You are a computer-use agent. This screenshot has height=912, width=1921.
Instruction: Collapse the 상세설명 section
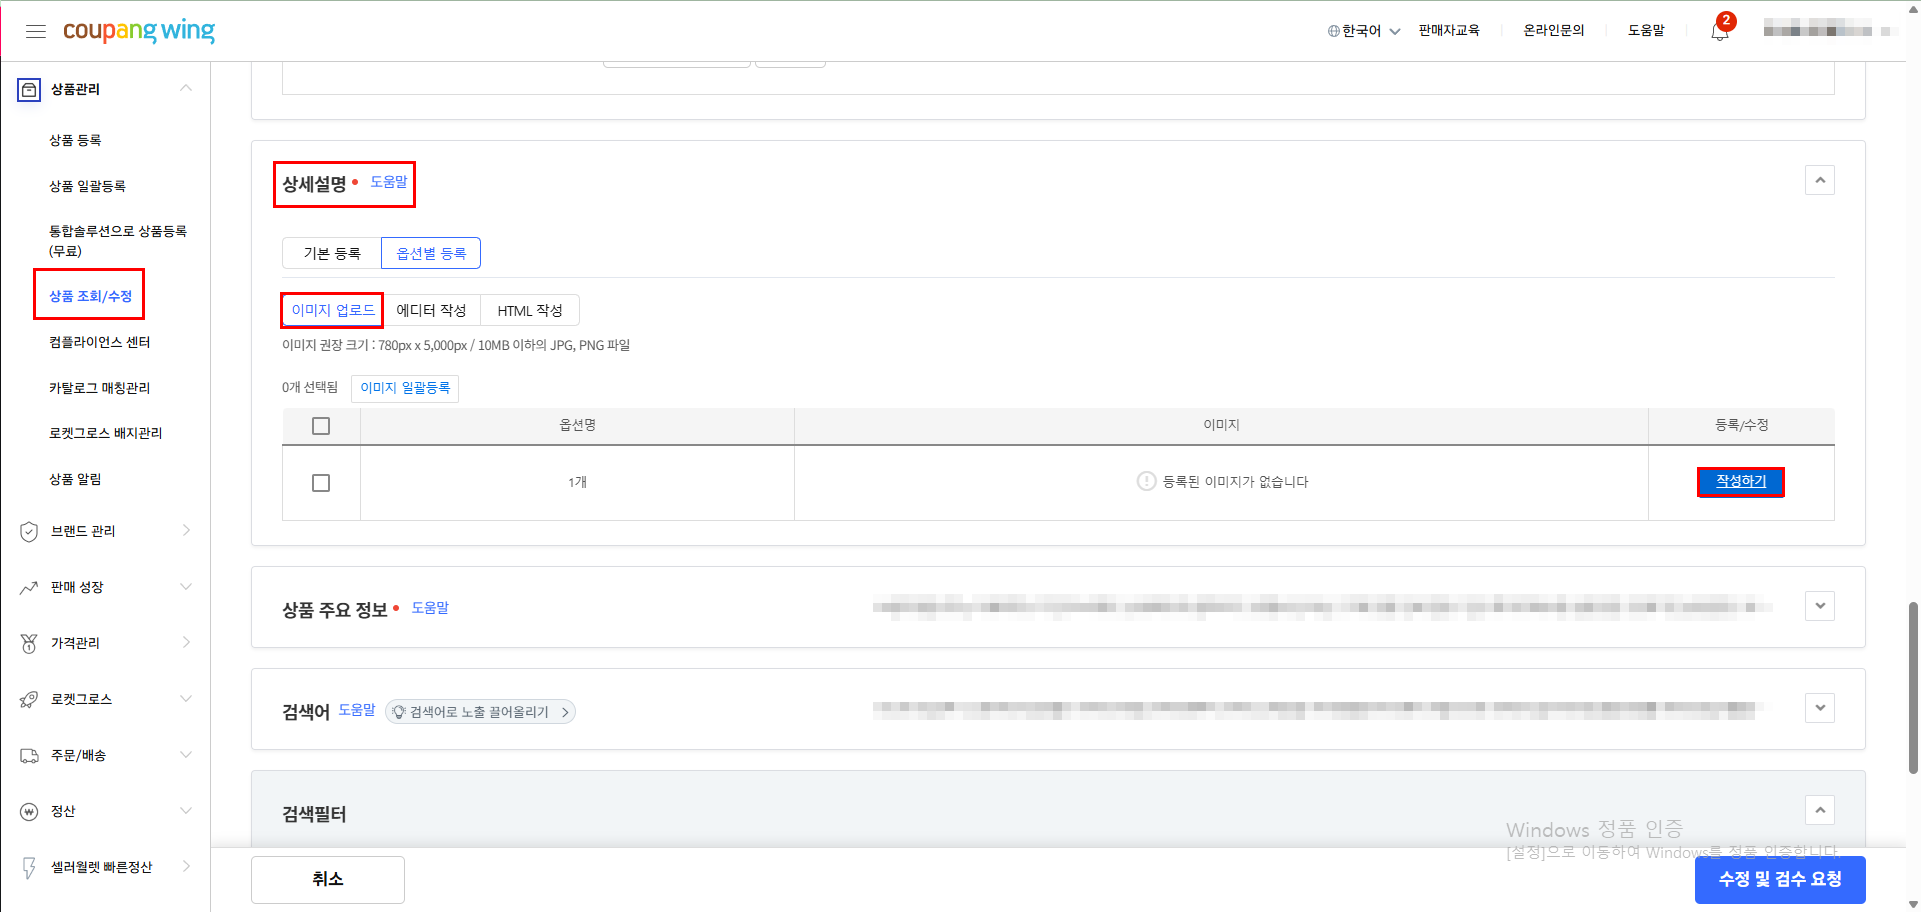pos(1820,181)
